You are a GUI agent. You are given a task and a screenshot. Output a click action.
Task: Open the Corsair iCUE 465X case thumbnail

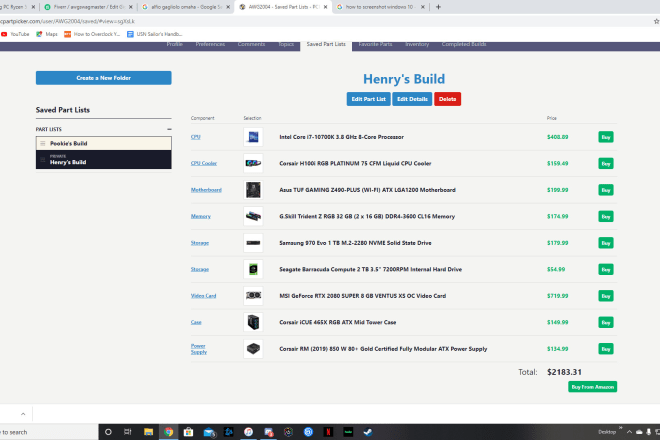(x=253, y=322)
